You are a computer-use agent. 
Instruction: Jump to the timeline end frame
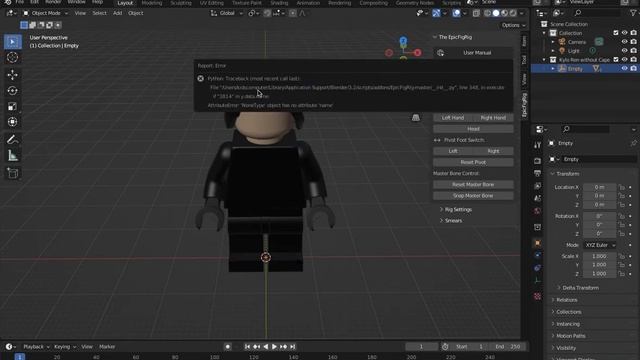click(293, 347)
